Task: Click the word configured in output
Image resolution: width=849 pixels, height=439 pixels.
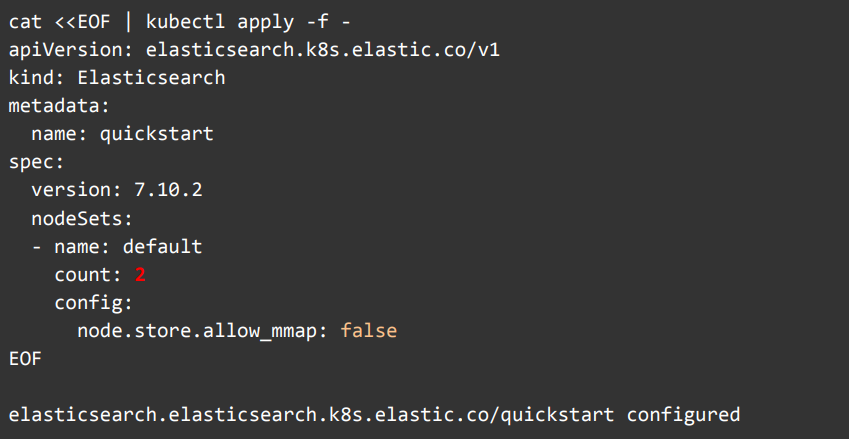Action: 683,413
